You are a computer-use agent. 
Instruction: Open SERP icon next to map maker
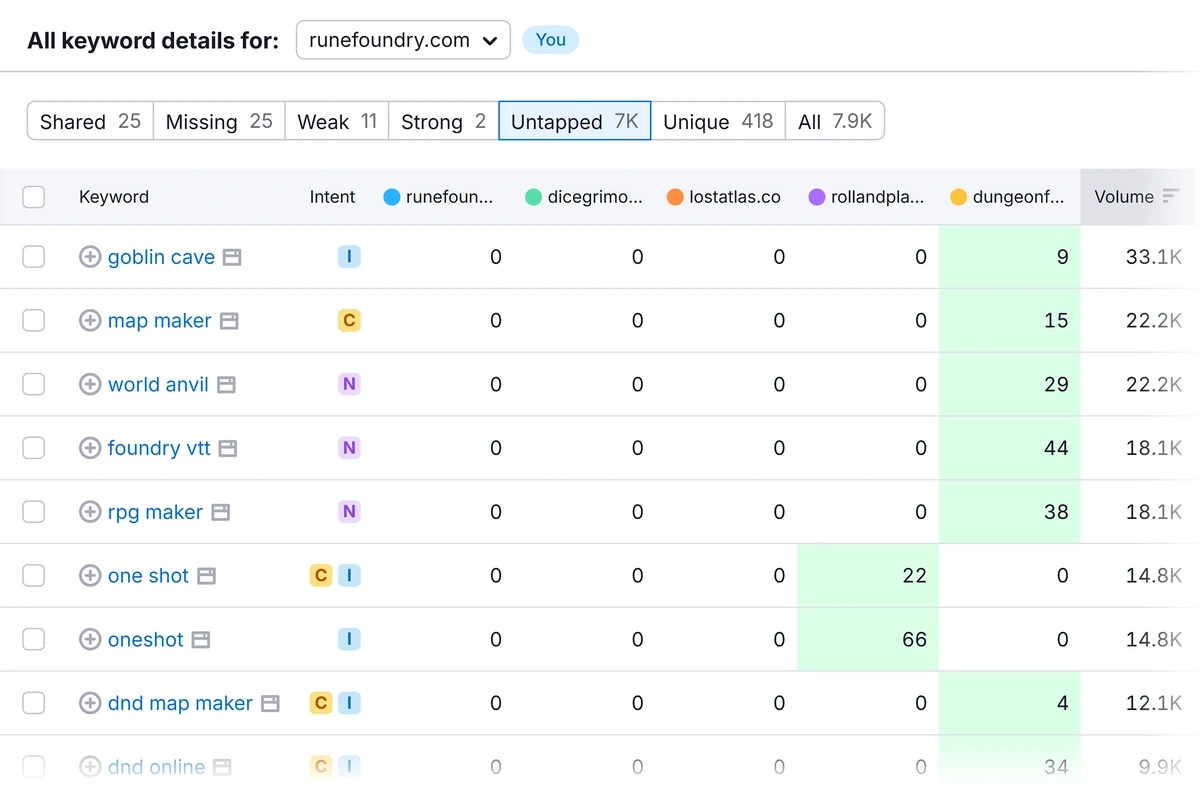tap(229, 322)
